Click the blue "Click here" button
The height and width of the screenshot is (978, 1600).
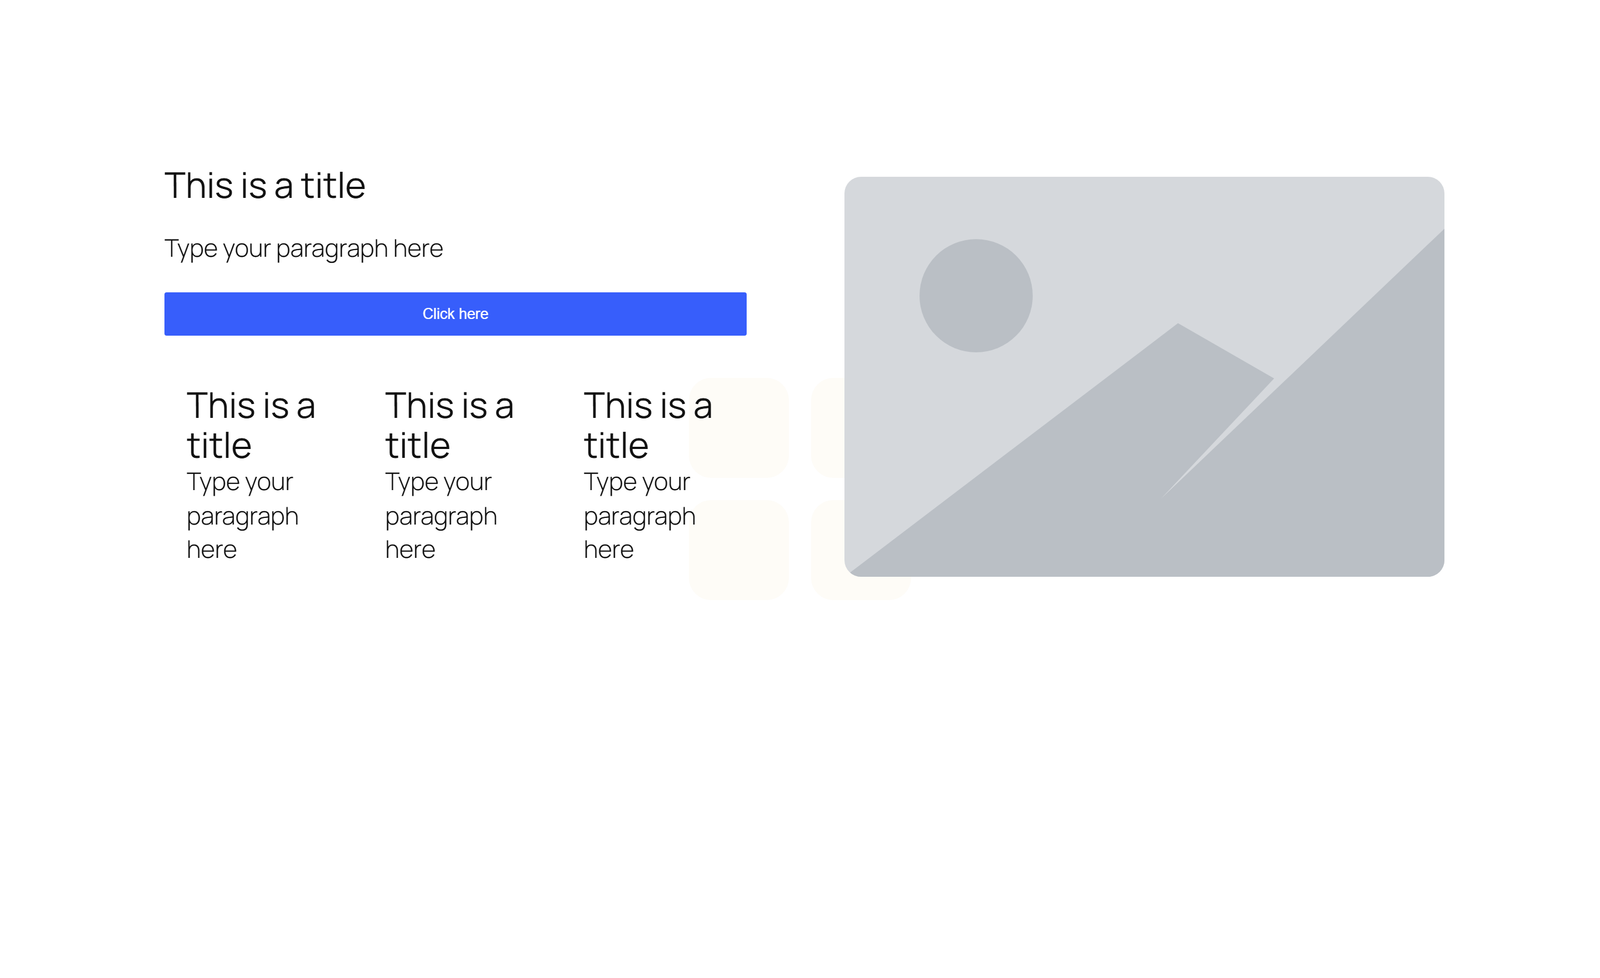point(455,314)
